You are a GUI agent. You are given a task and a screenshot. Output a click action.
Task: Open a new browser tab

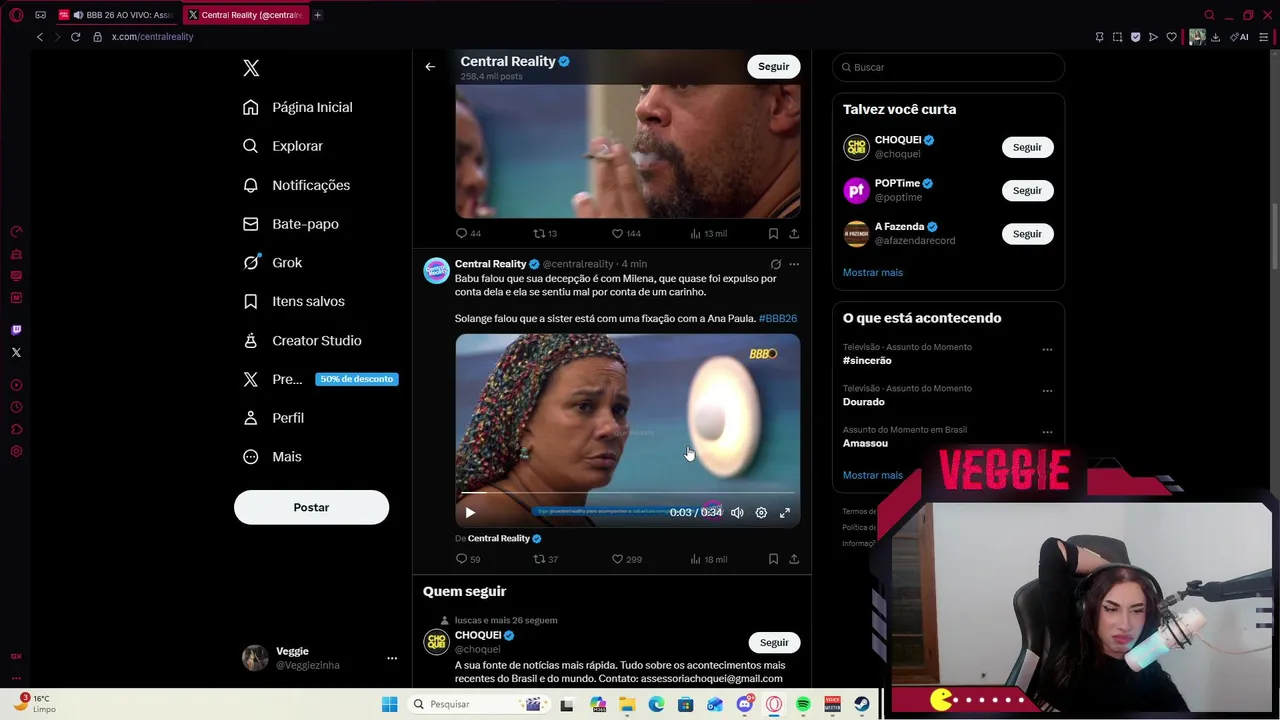click(x=317, y=15)
